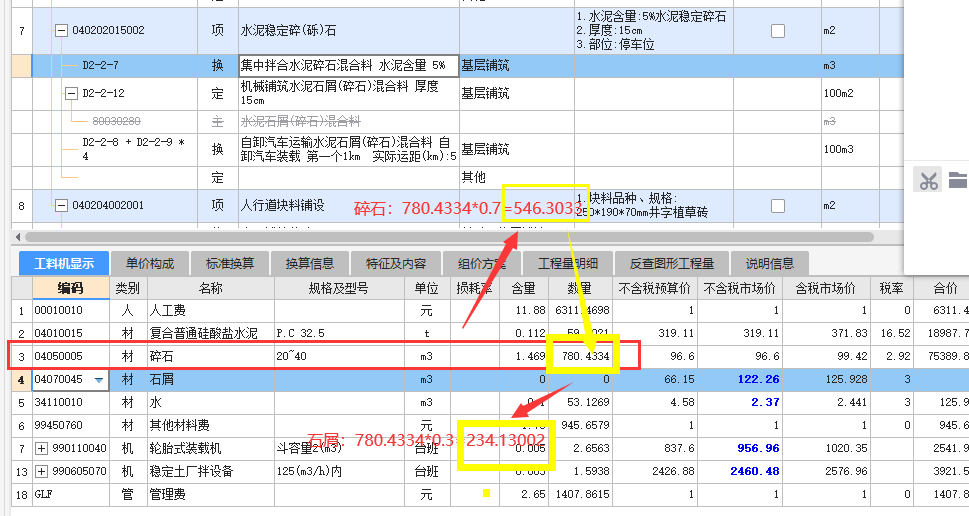Select the D2-2-7 sub-item row
Viewport: 969px width, 516px height.
pos(457,66)
